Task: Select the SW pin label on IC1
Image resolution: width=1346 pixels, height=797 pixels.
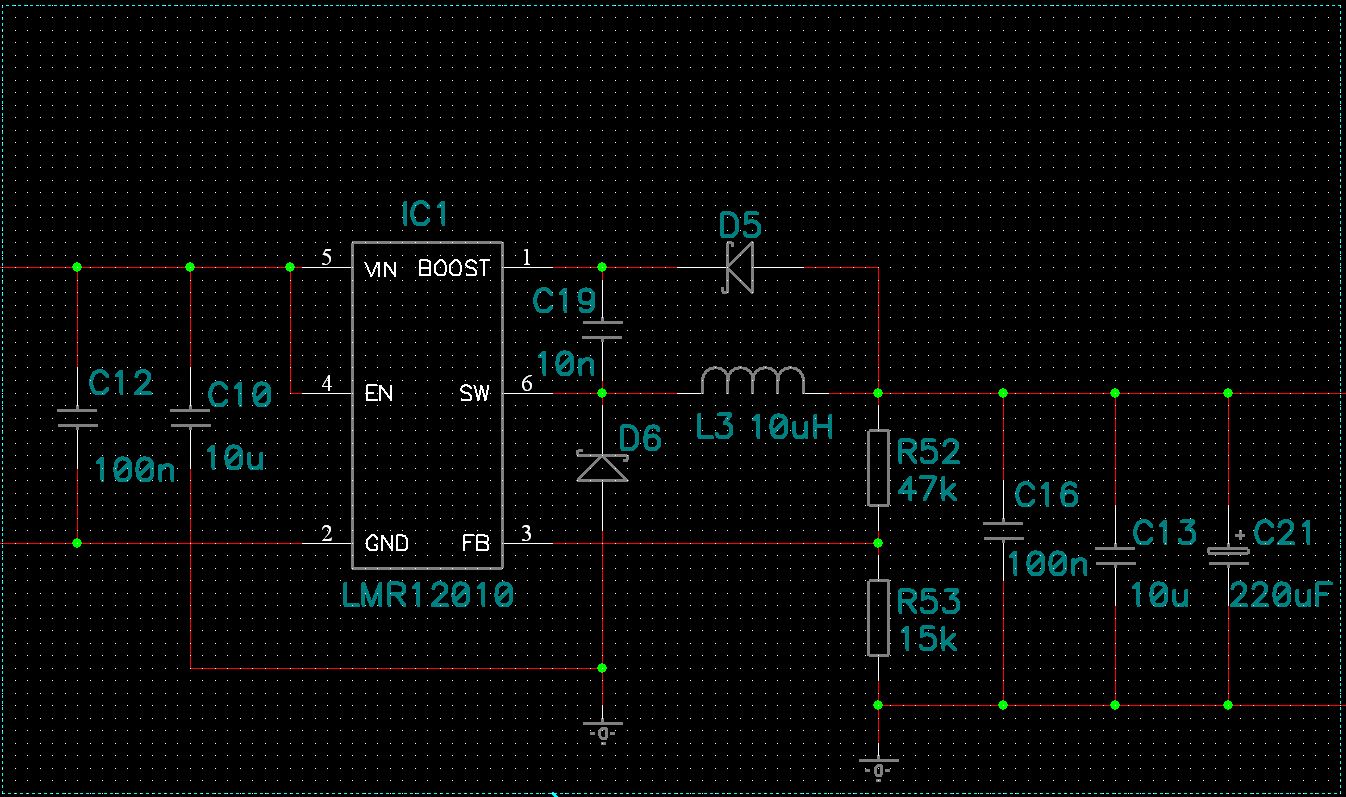Action: click(475, 394)
